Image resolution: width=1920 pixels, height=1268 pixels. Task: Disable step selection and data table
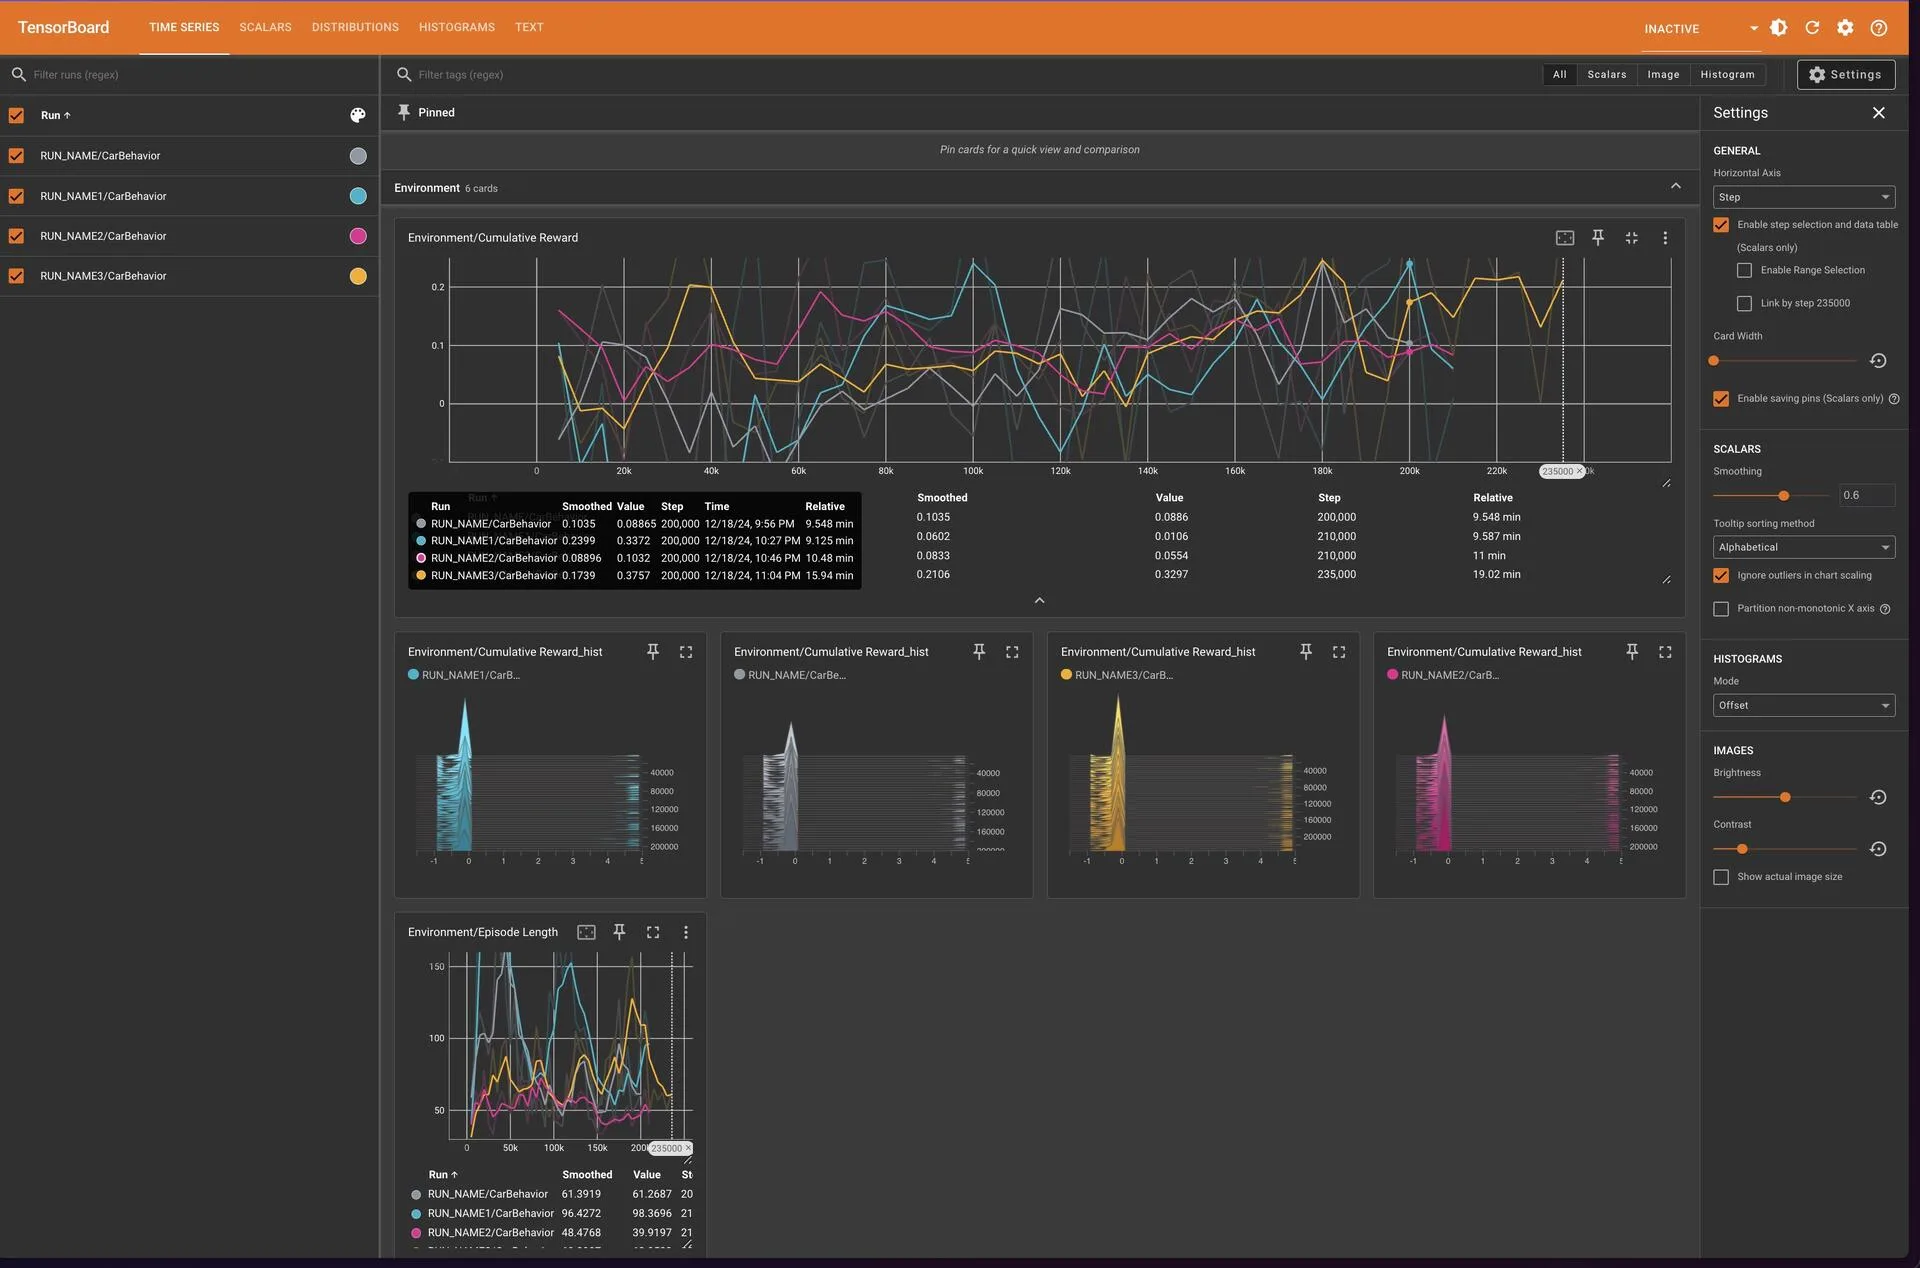coord(1721,225)
